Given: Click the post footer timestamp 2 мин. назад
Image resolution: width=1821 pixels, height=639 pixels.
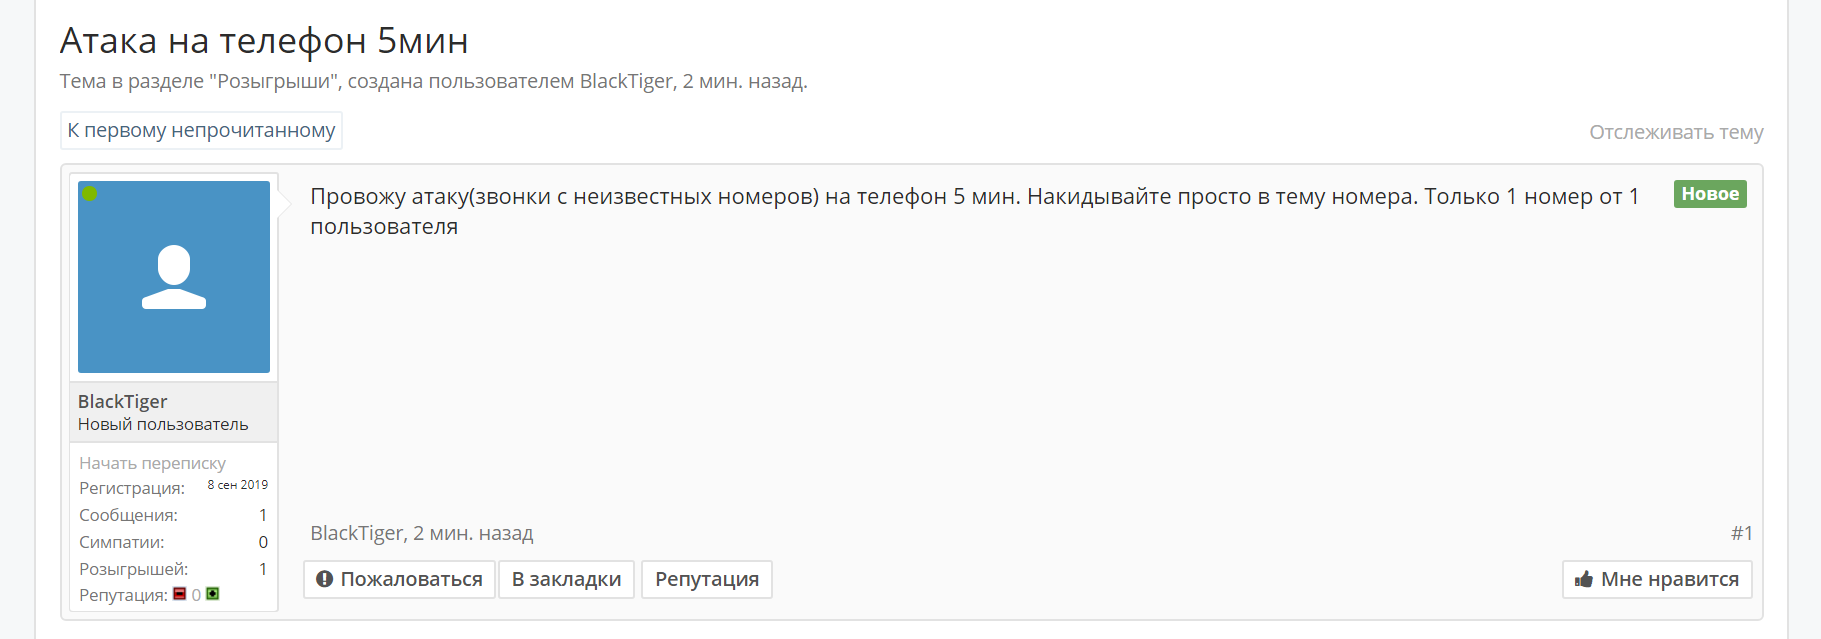Looking at the screenshot, I should (x=473, y=533).
